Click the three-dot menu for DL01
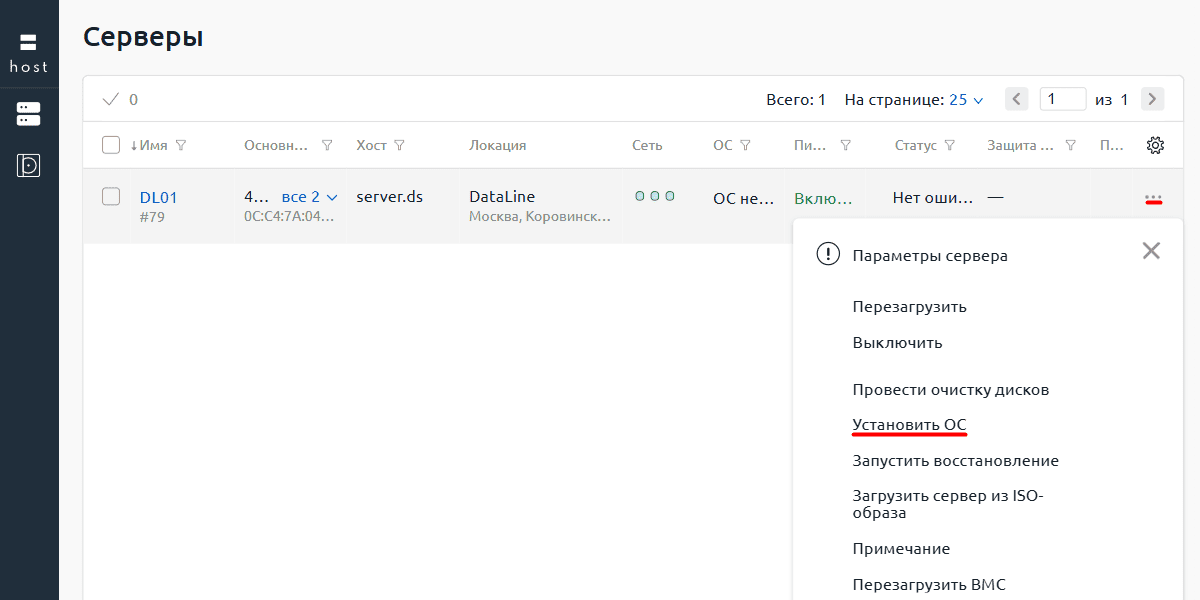The height and width of the screenshot is (600, 1200). pos(1153,198)
